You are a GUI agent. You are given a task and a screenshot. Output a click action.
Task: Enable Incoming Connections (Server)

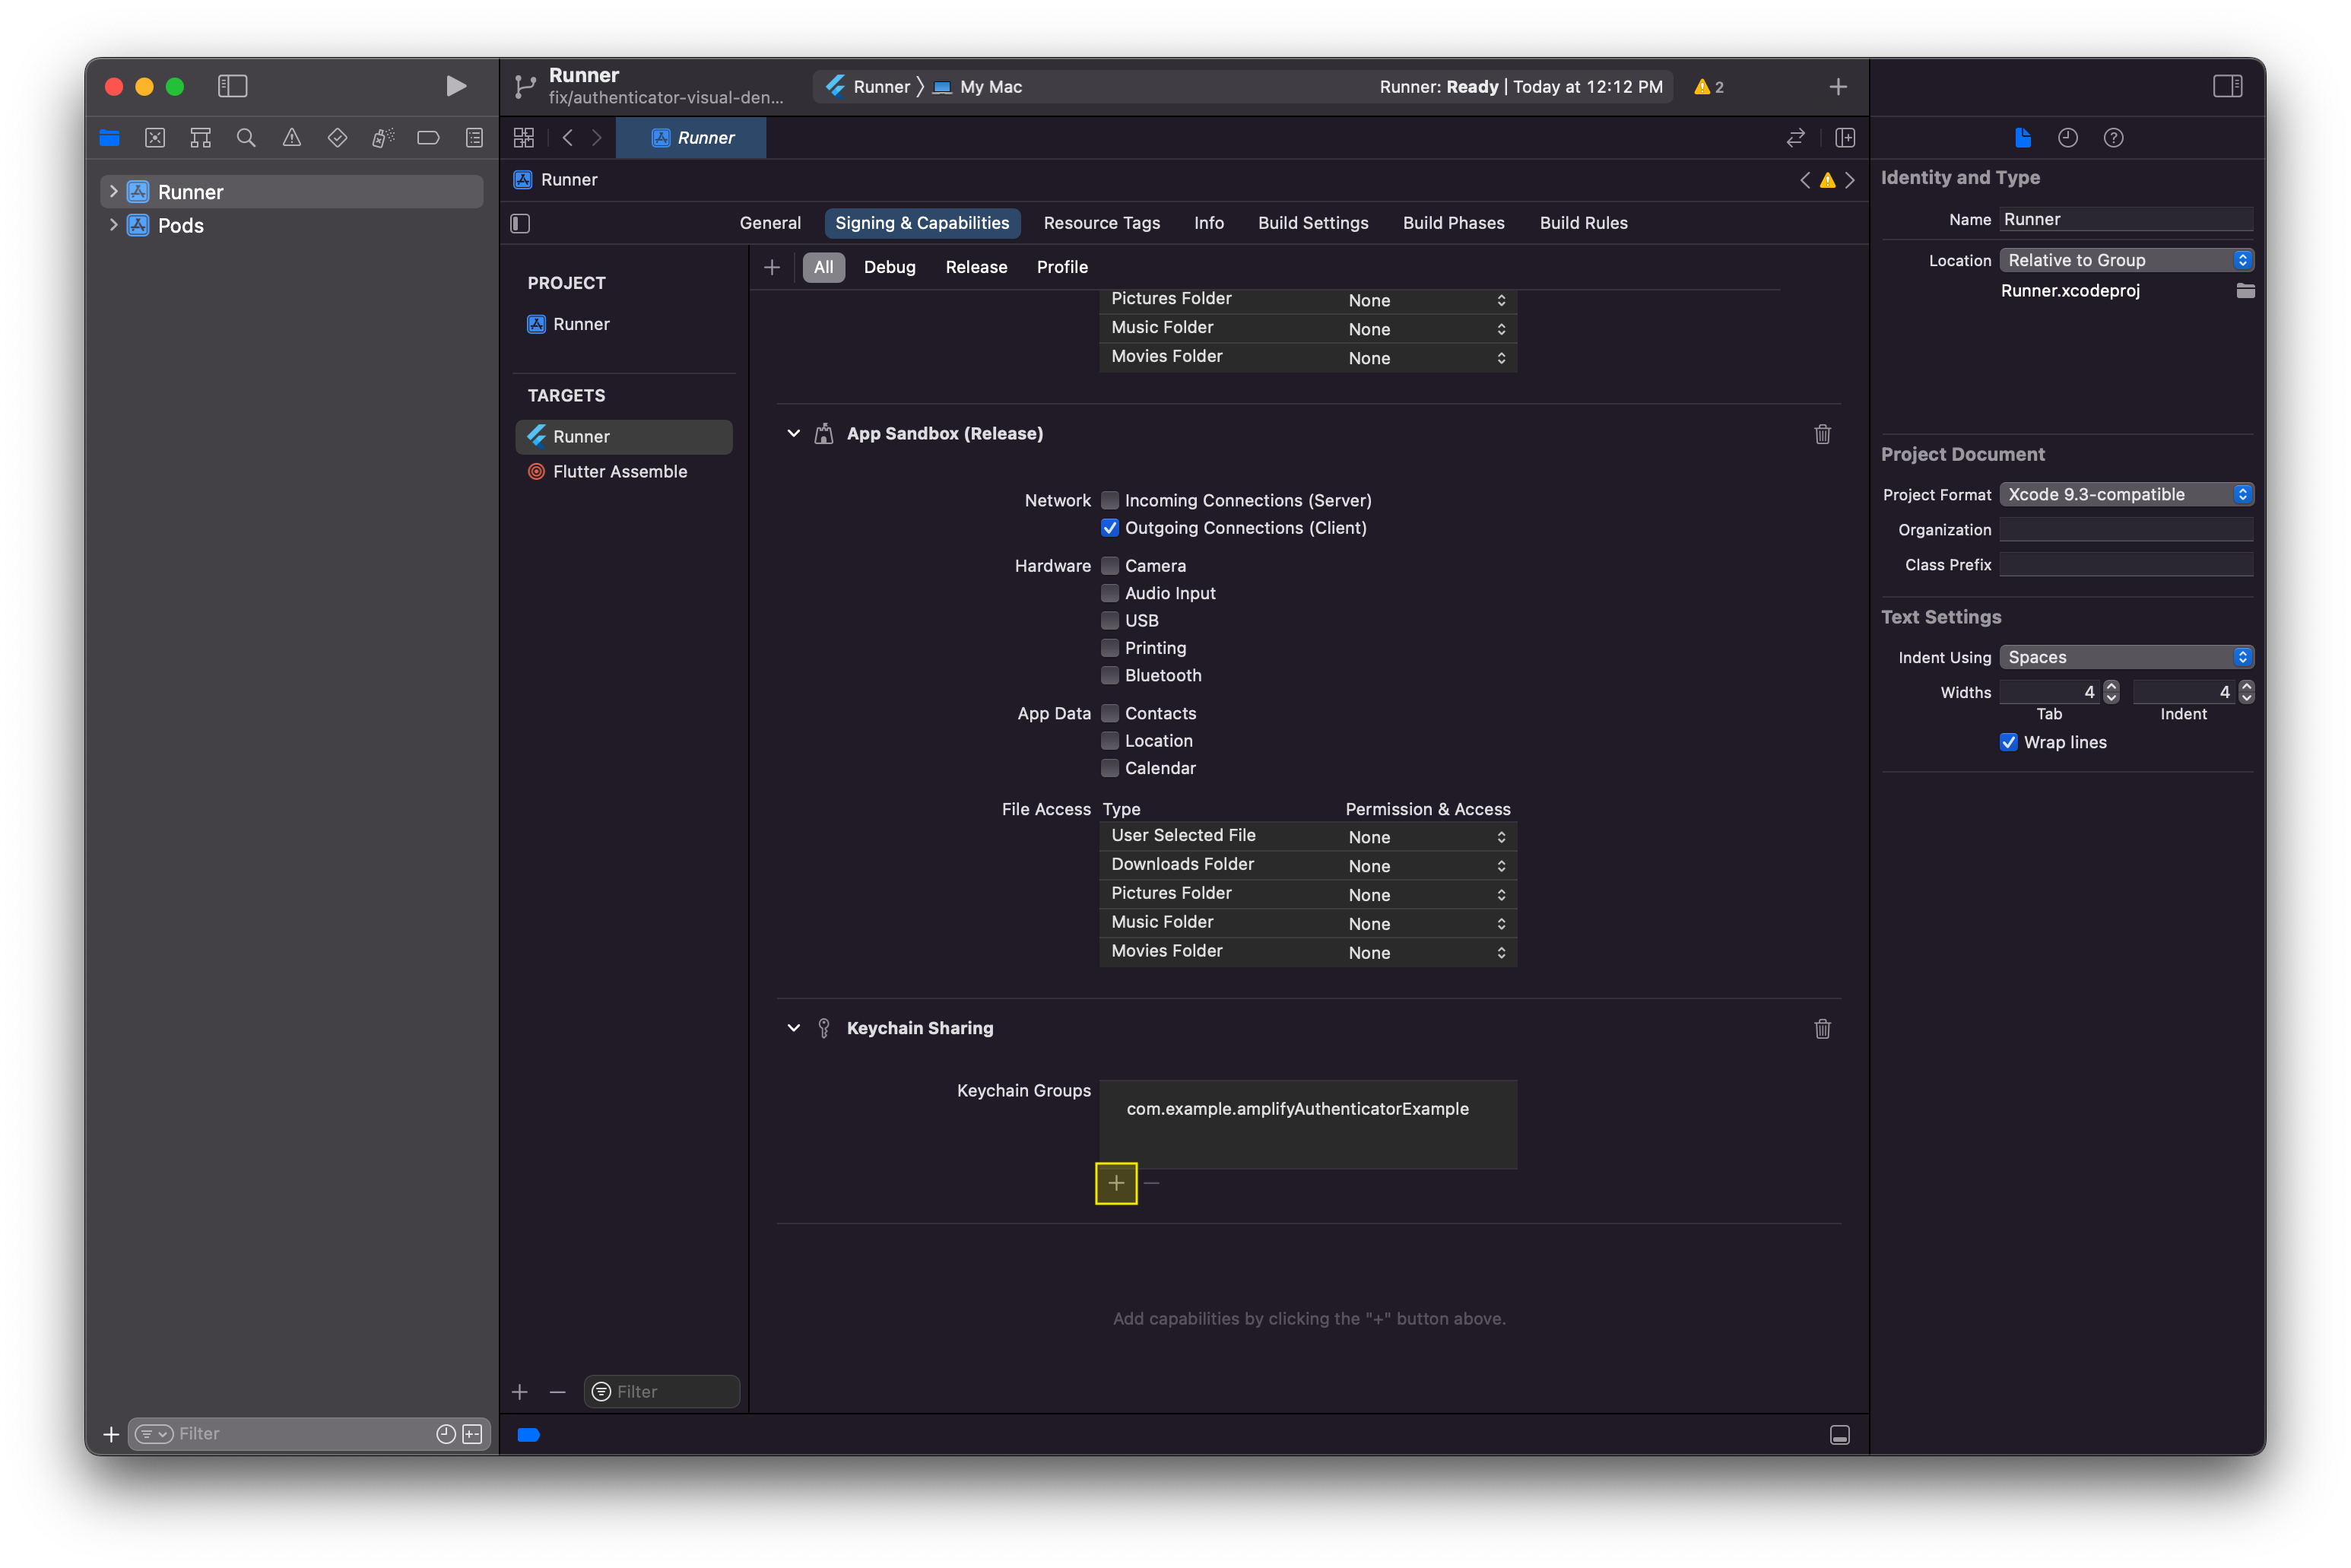(x=1109, y=500)
